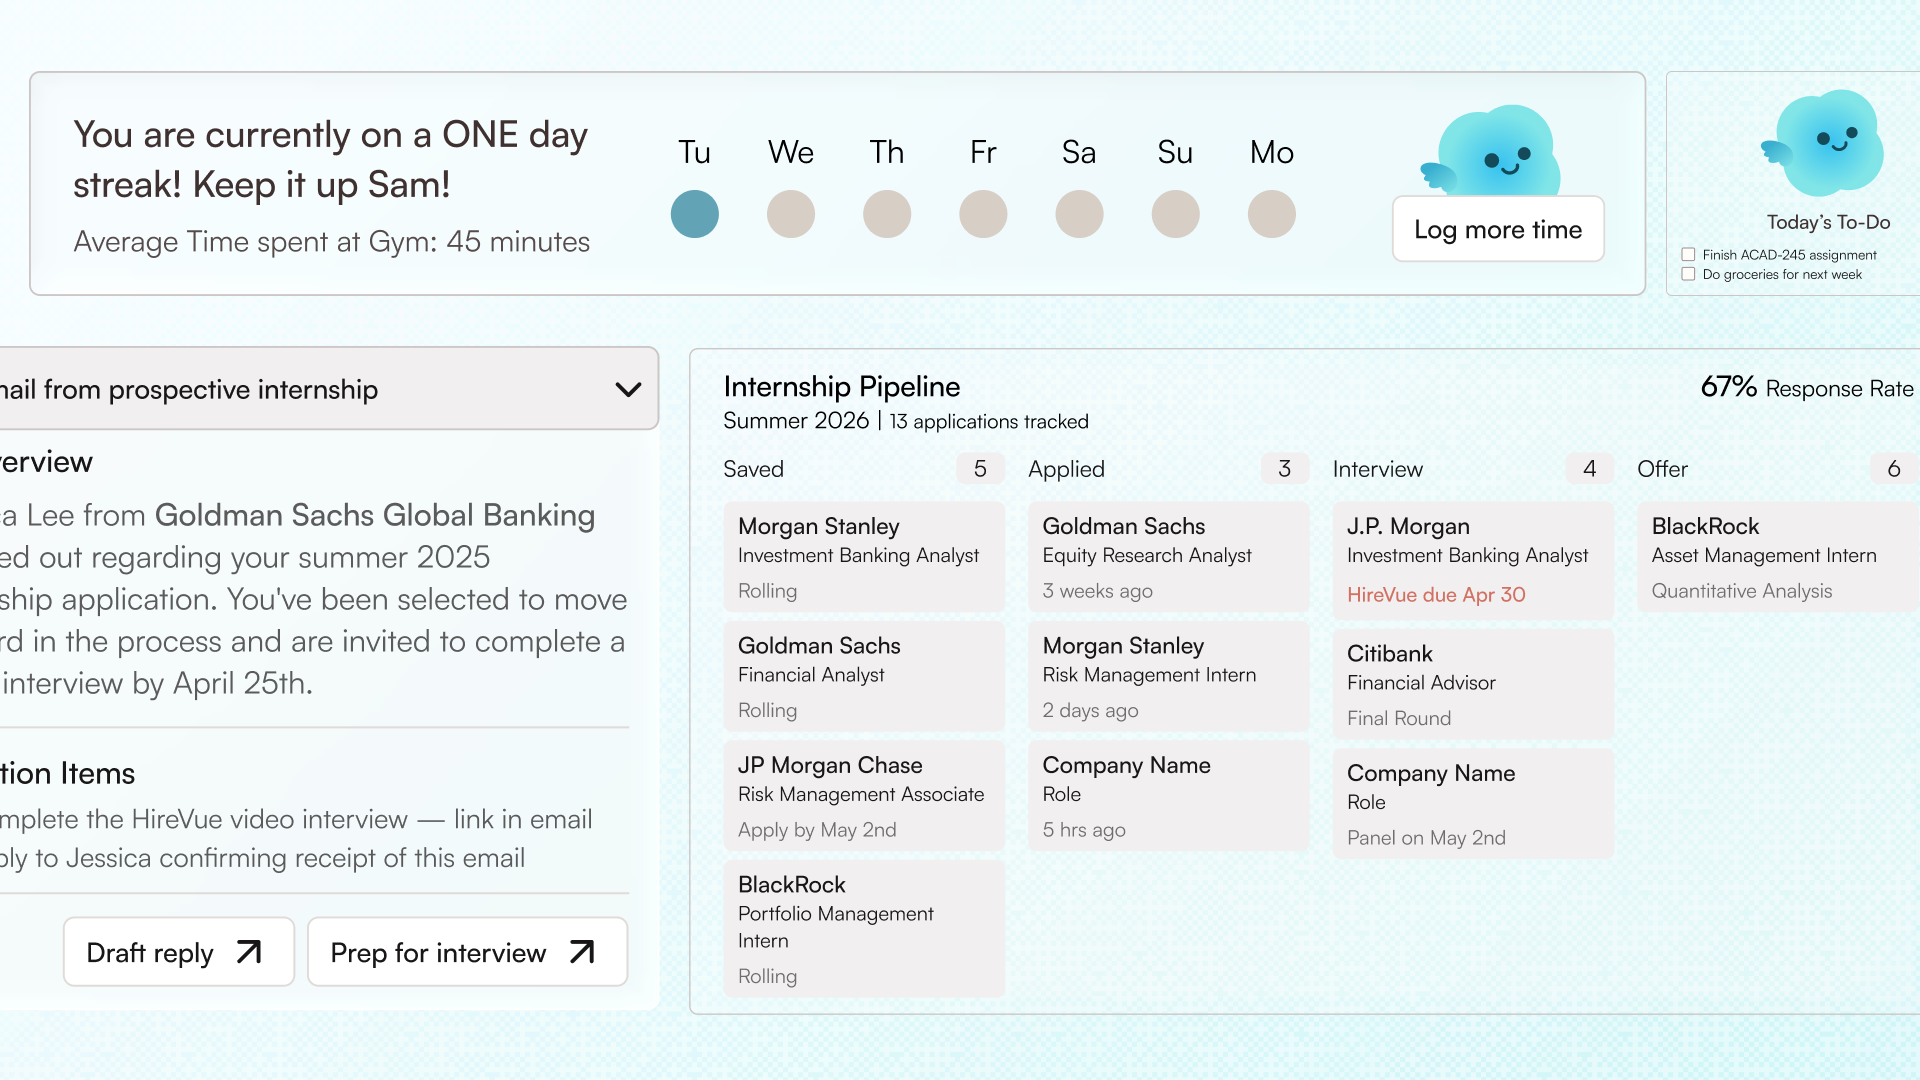Select the Offer column header
Viewport: 1920px width, 1080px height.
(x=1662, y=469)
